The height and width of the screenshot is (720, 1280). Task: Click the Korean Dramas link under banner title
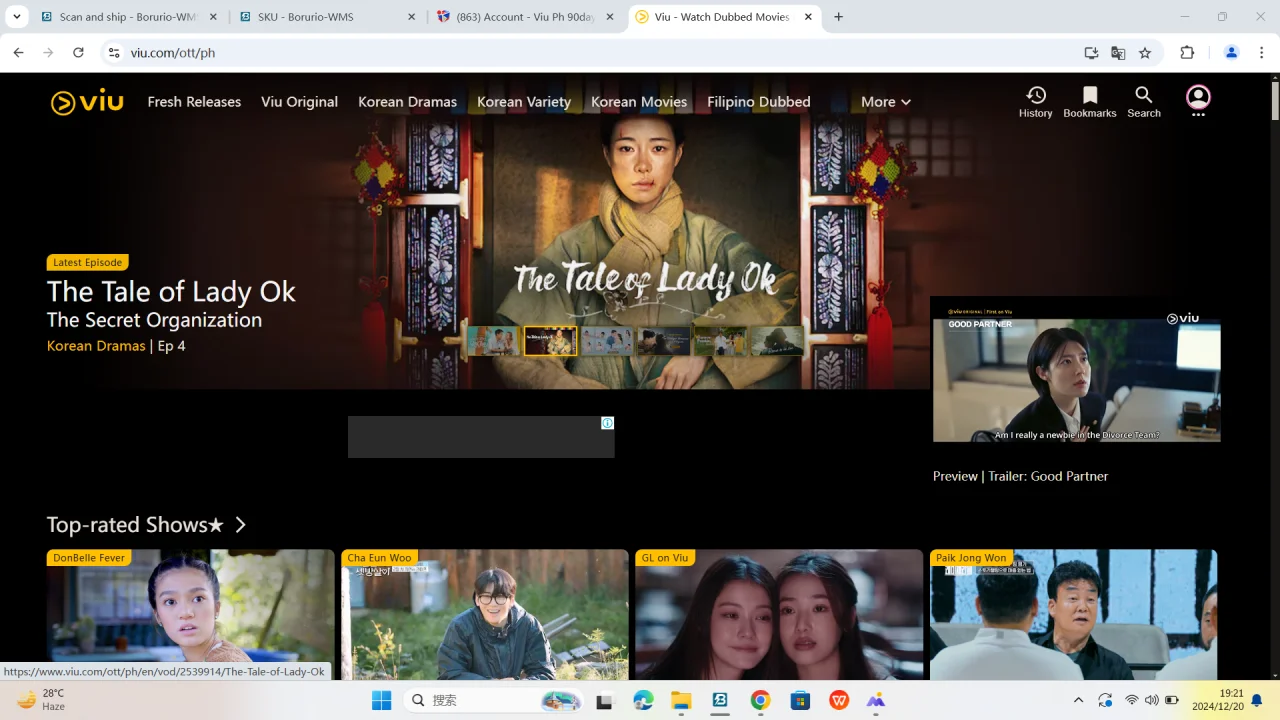[x=96, y=346]
